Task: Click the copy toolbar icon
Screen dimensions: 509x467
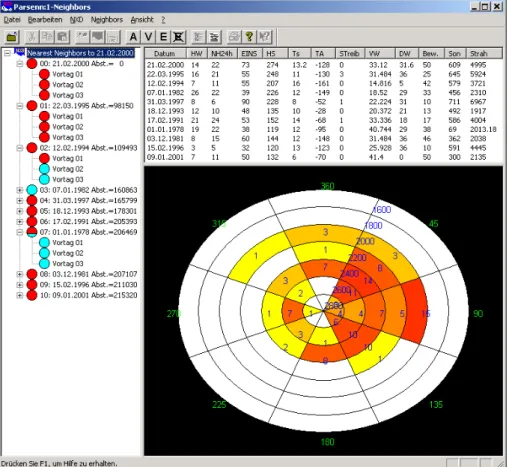Action: [x=47, y=37]
